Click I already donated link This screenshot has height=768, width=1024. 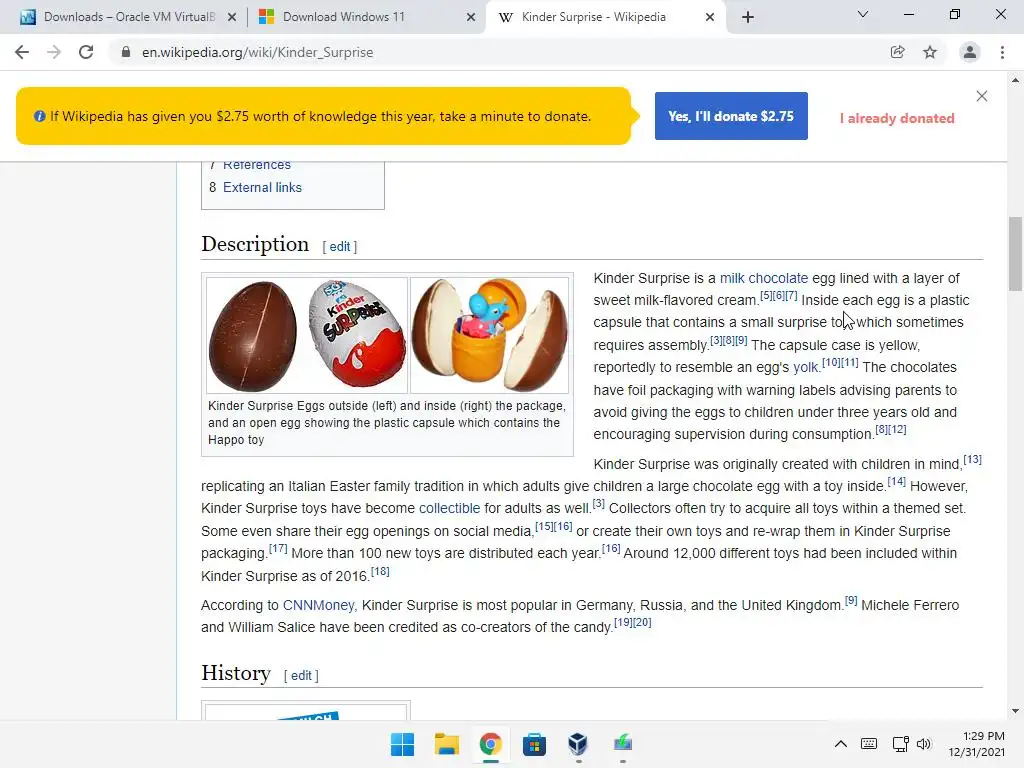pyautogui.click(x=897, y=118)
